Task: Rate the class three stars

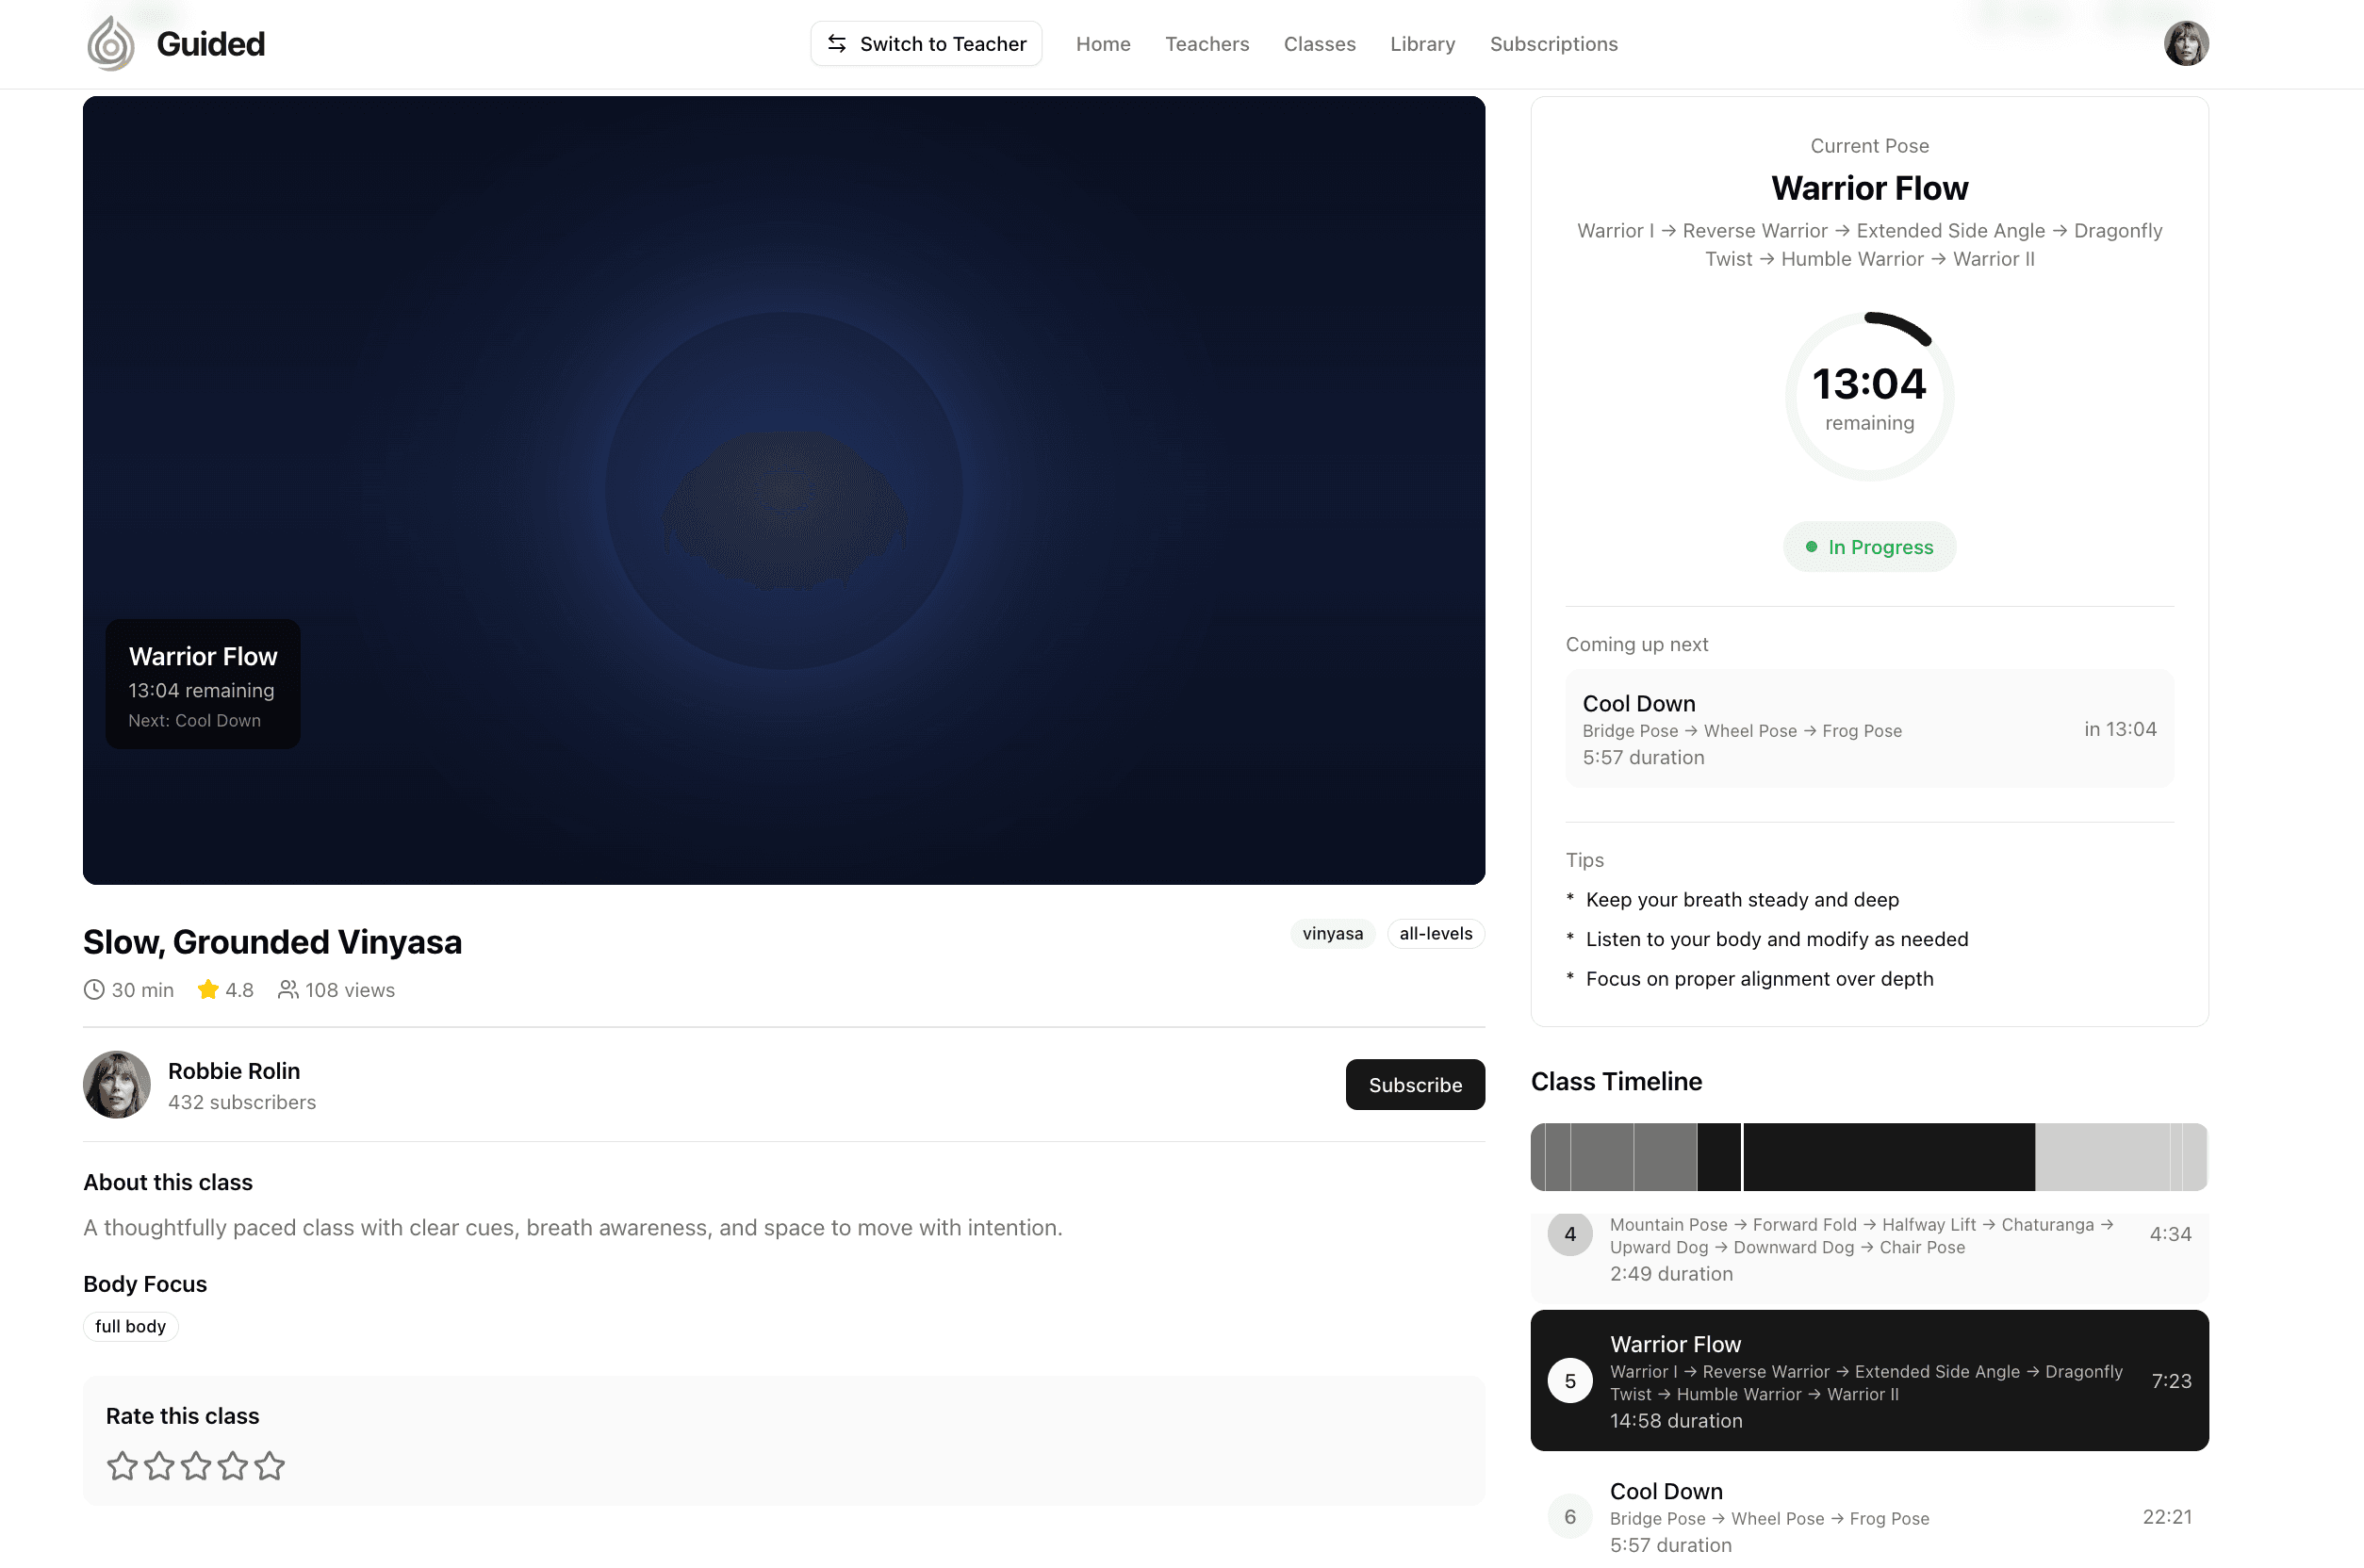Action: coord(196,1466)
